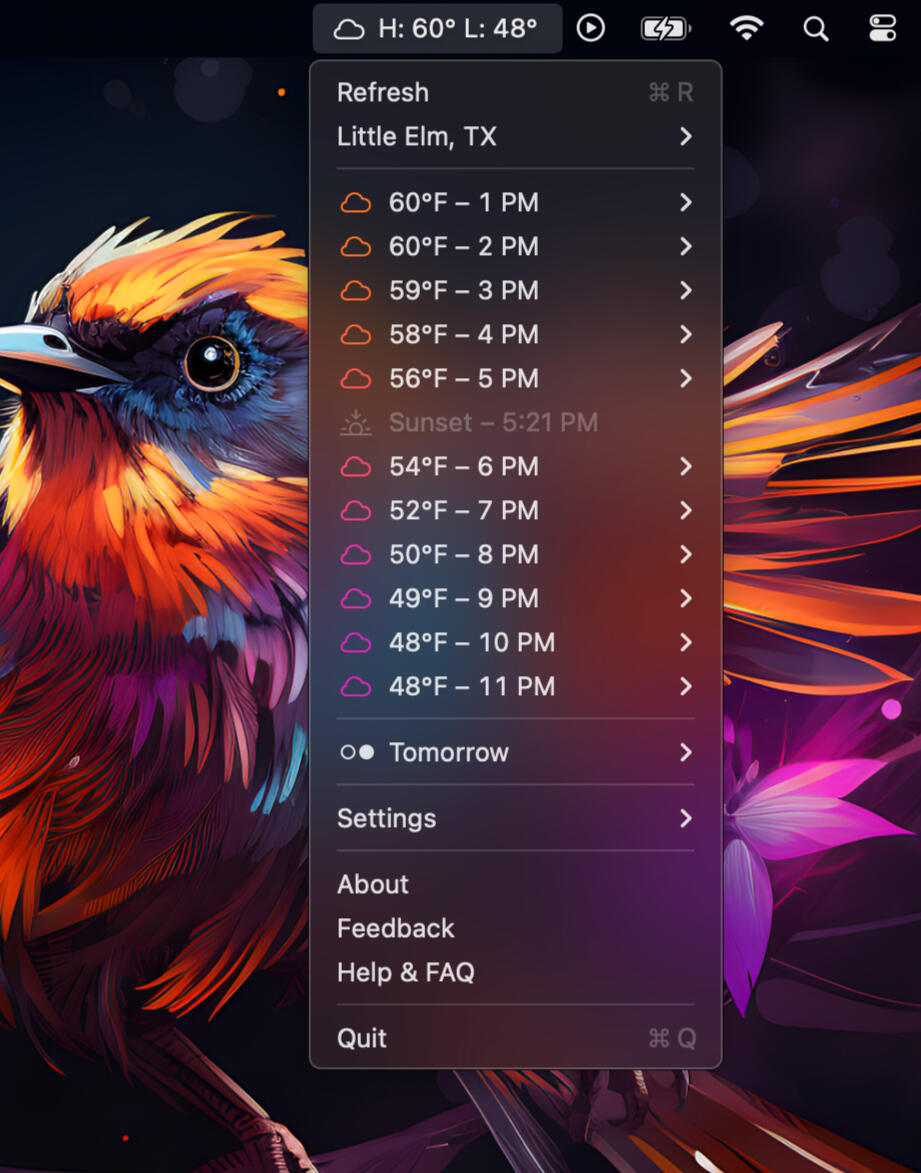
Task: Expand the Settings submenu chevron
Action: point(686,819)
